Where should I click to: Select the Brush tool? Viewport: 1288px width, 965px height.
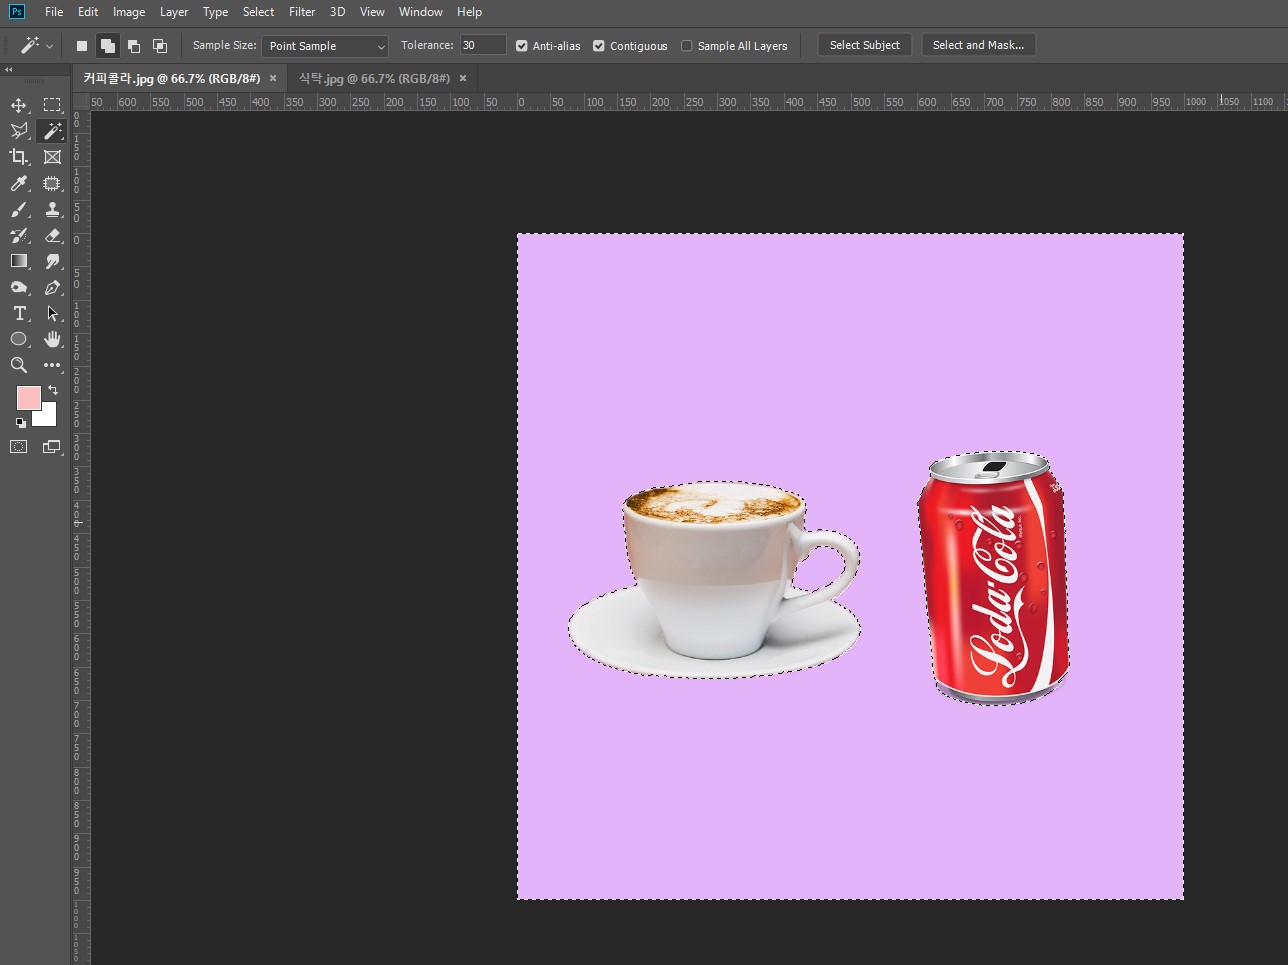(19, 209)
